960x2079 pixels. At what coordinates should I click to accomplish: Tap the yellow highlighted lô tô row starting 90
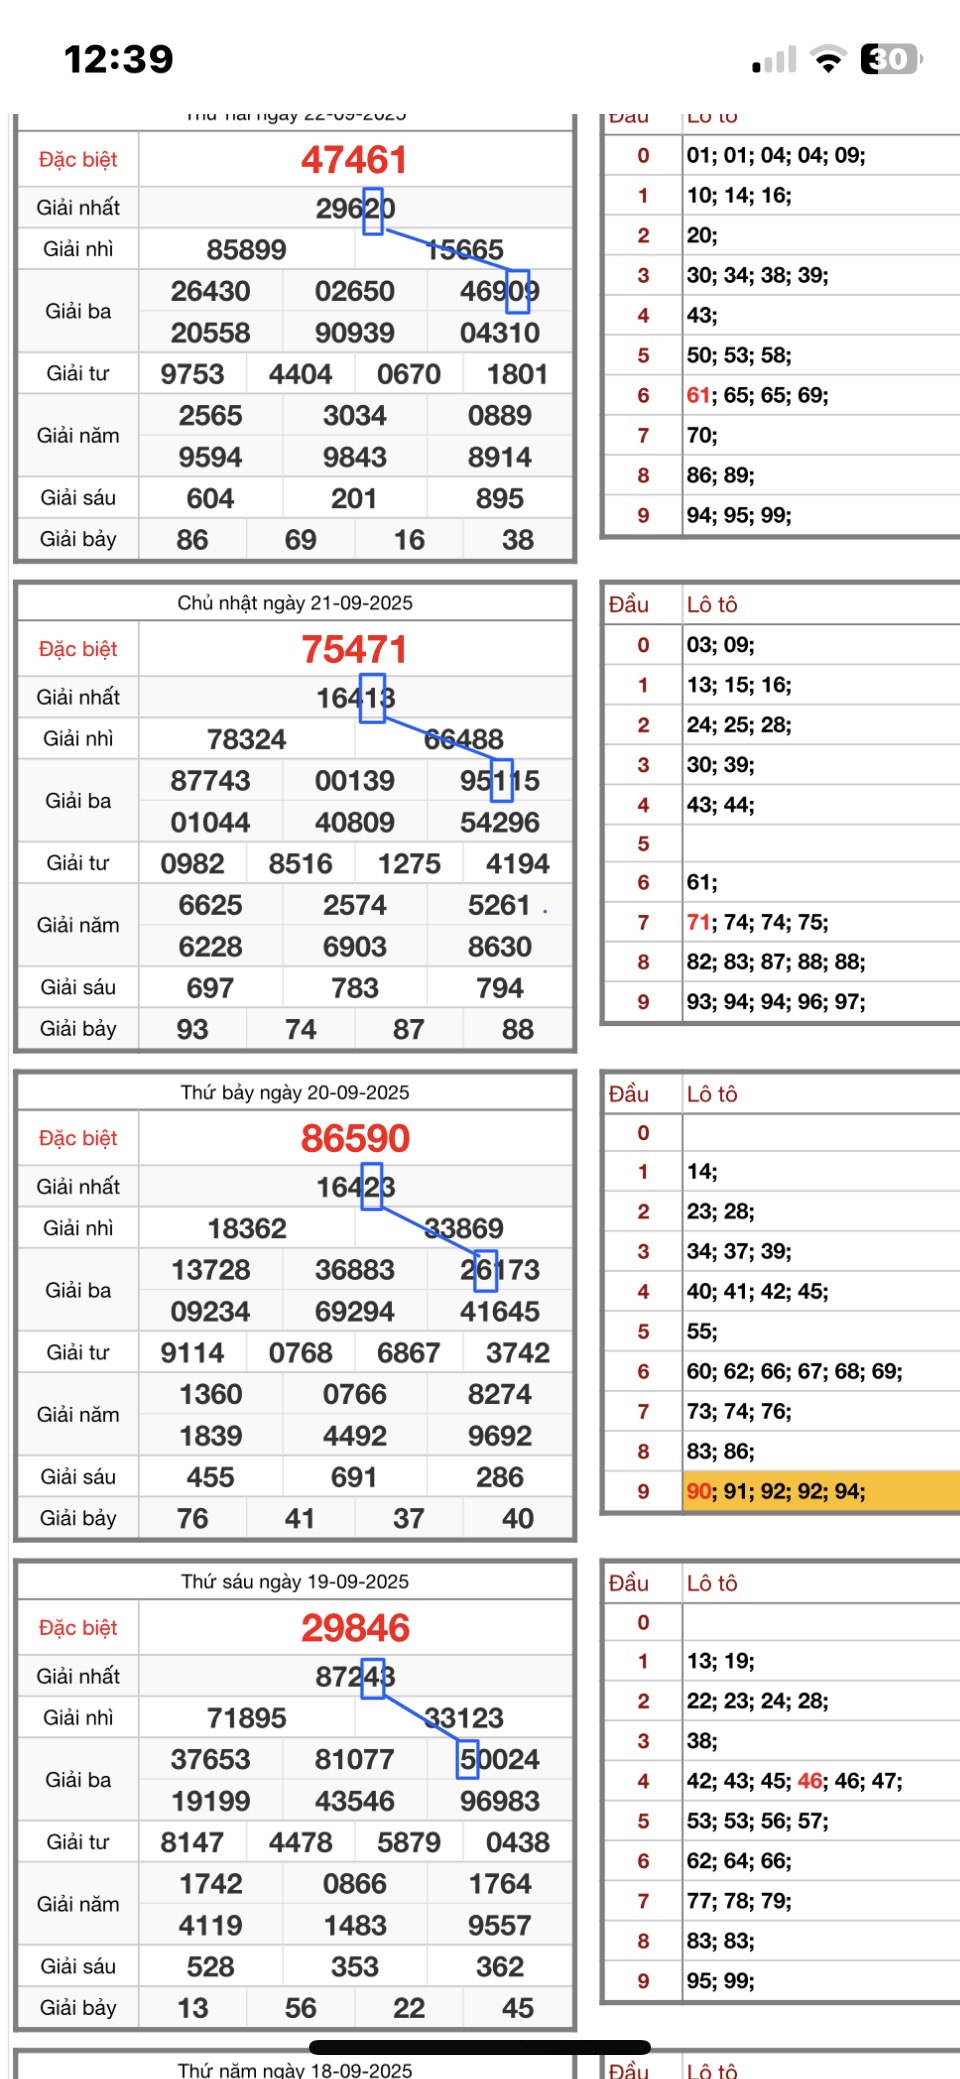[x=820, y=1491]
